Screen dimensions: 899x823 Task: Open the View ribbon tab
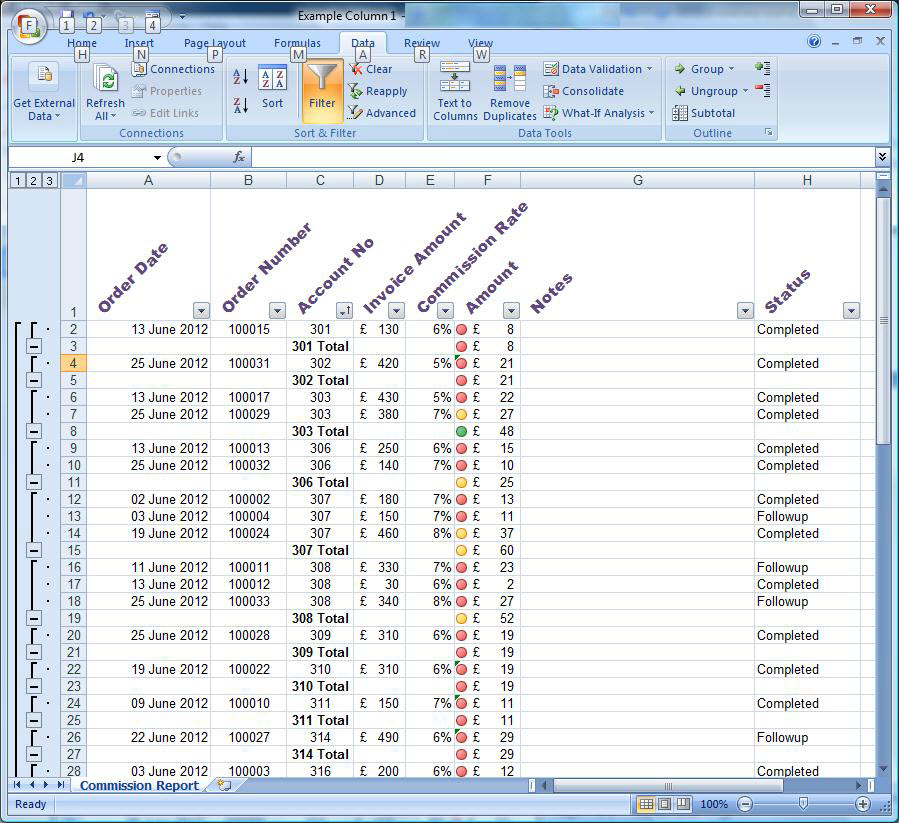(480, 43)
